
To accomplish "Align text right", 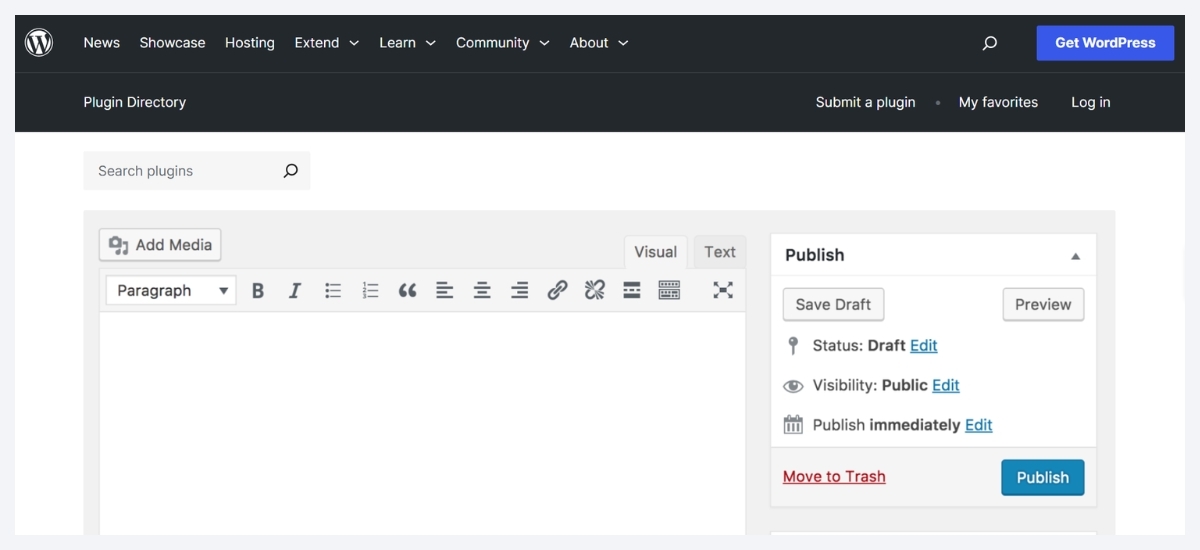I will click(519, 291).
